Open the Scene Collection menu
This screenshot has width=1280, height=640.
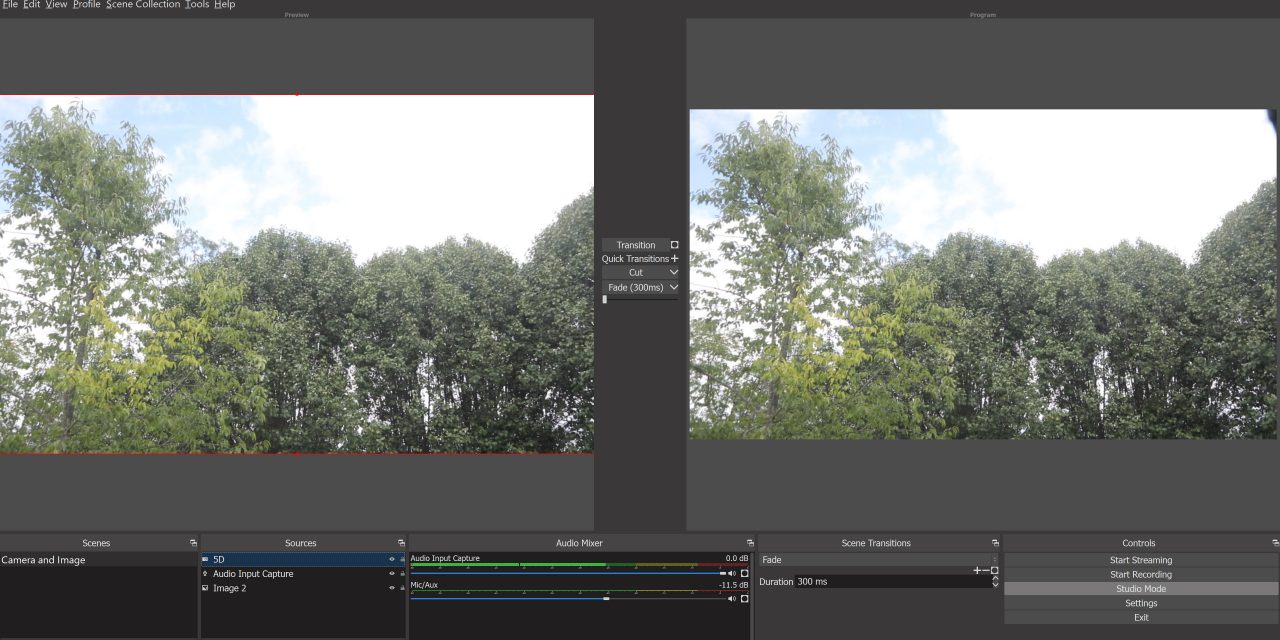coord(143,5)
